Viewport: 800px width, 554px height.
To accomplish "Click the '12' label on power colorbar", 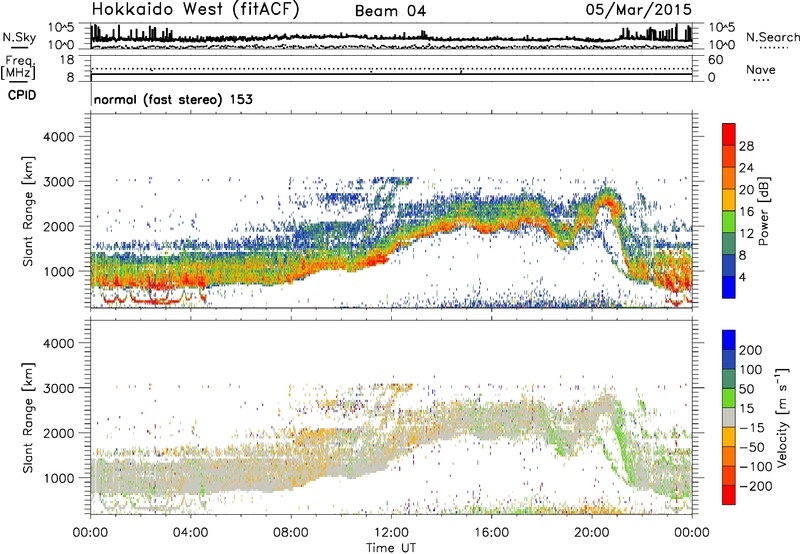I will click(x=746, y=234).
